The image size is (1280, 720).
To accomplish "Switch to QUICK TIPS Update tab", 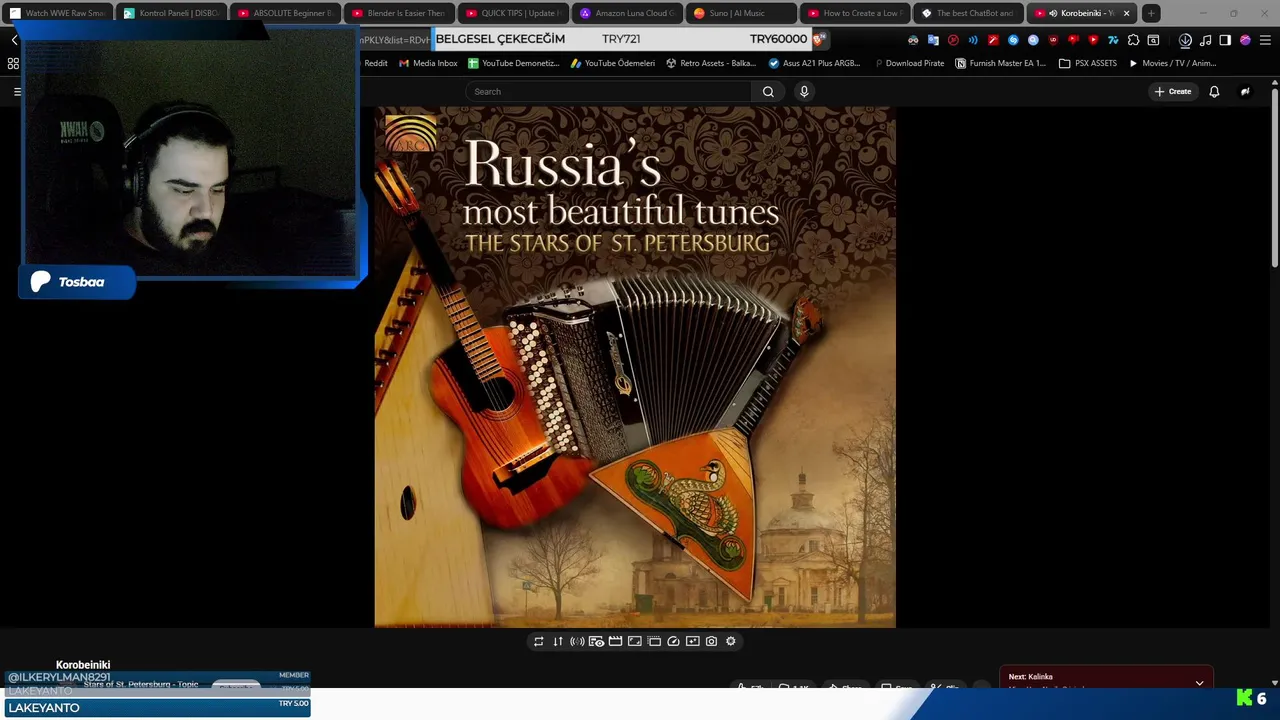I will pos(513,13).
